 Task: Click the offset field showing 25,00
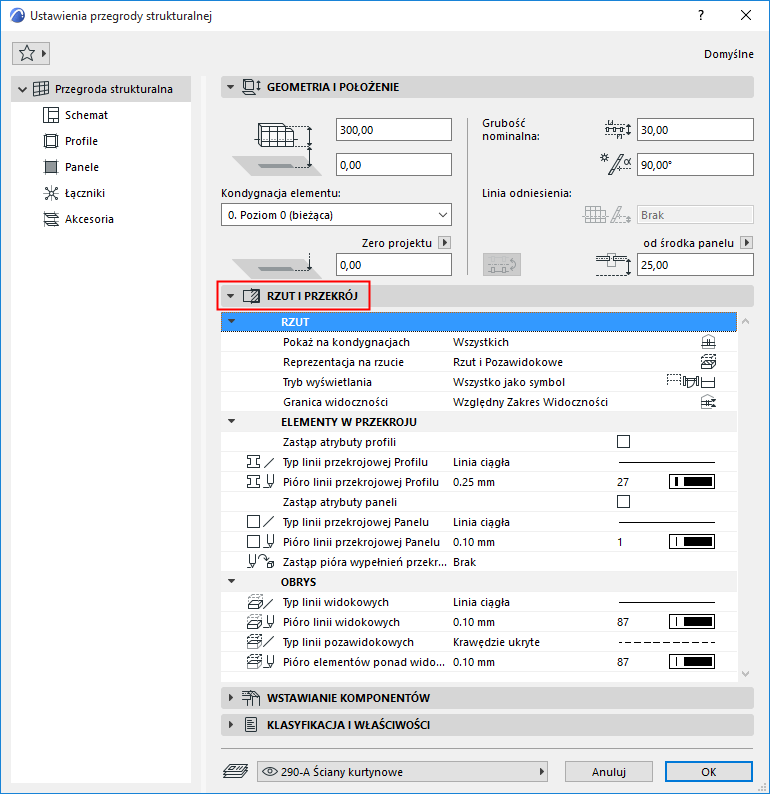point(695,265)
